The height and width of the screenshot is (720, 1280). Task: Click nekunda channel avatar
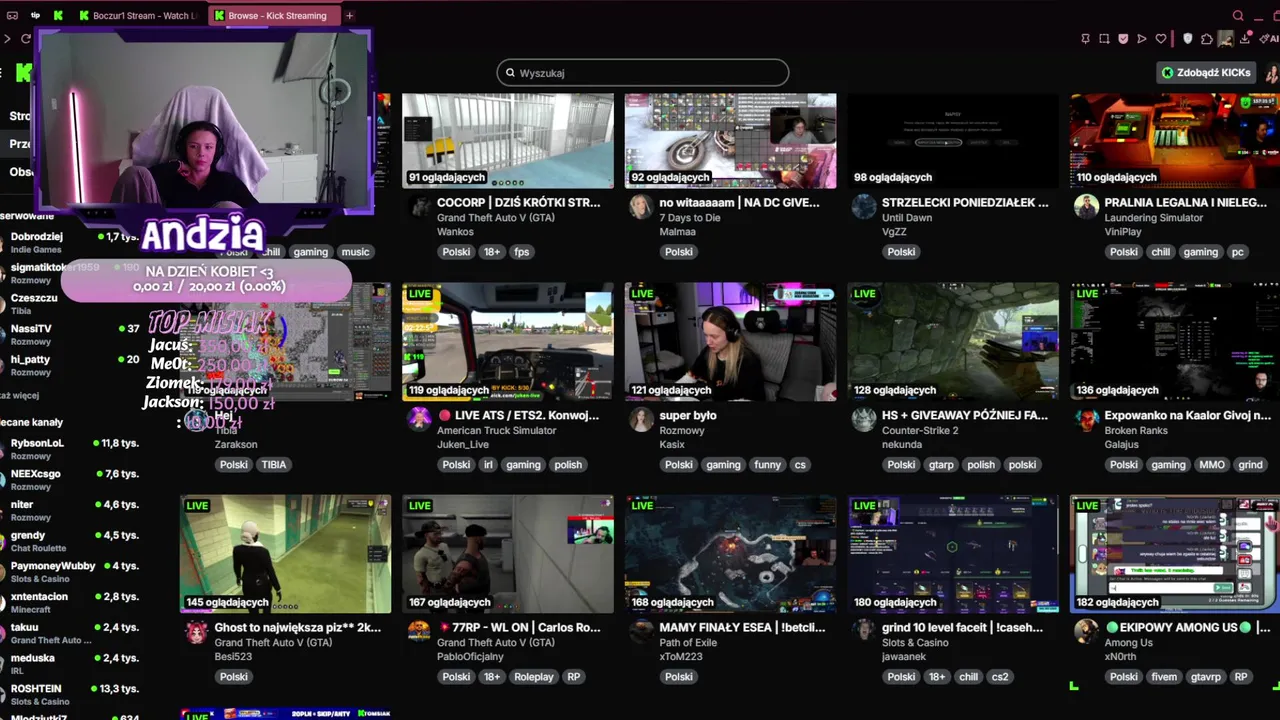[864, 419]
